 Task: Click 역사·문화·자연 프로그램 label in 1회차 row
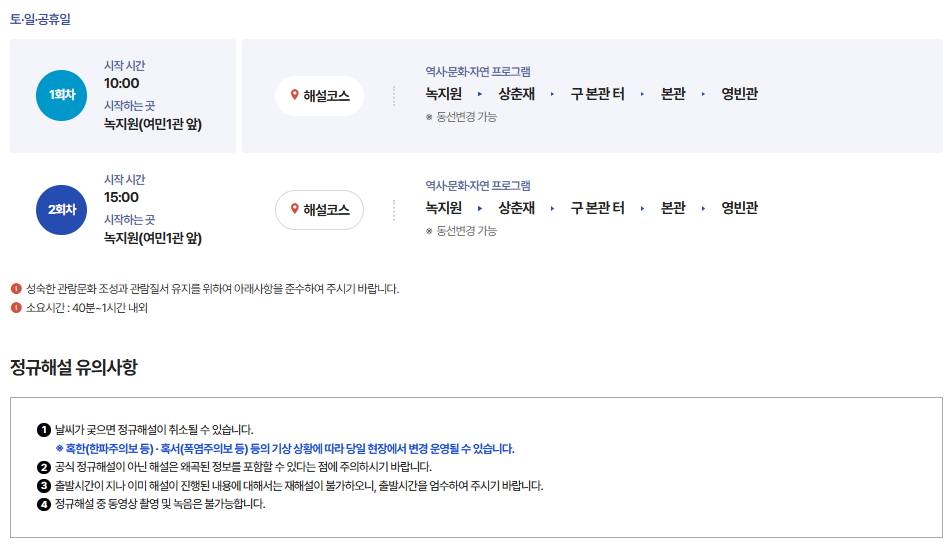[478, 71]
